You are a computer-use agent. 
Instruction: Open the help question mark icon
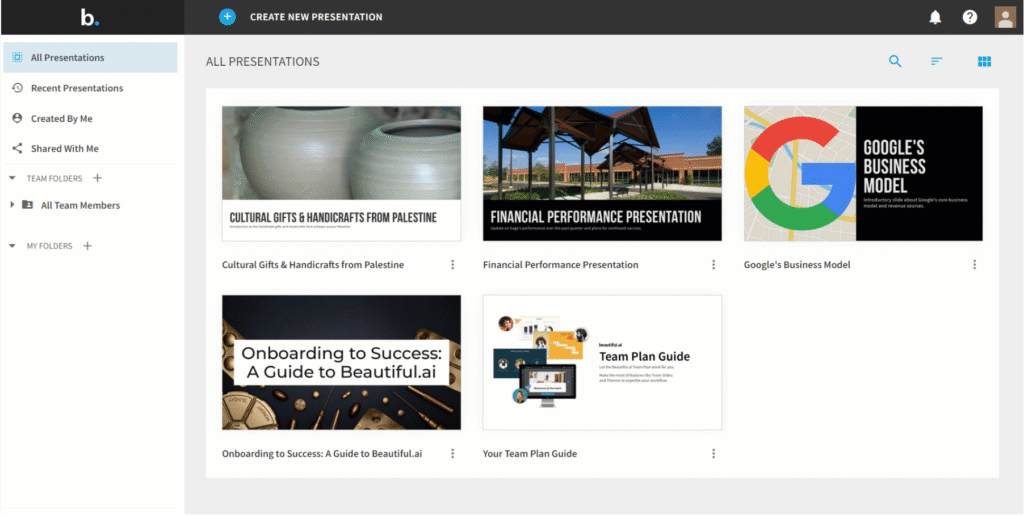pos(969,17)
